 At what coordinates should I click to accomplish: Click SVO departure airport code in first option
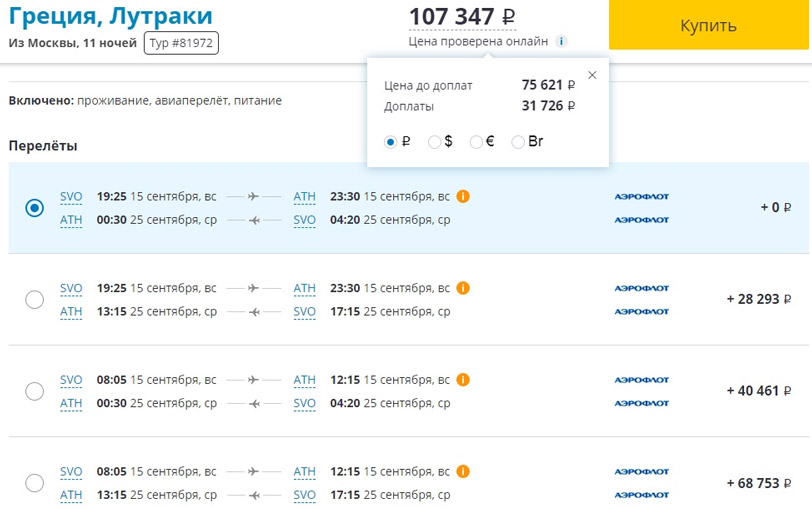[71, 197]
